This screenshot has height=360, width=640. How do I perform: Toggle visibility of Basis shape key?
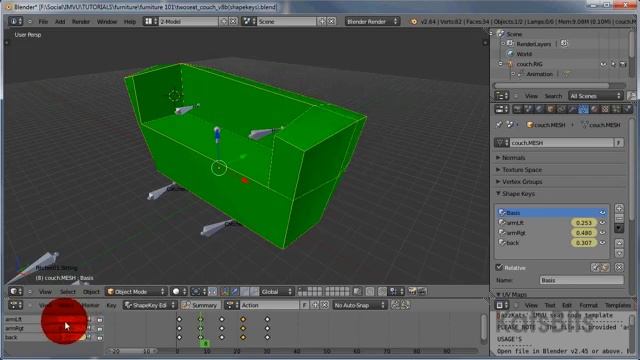click(x=602, y=213)
